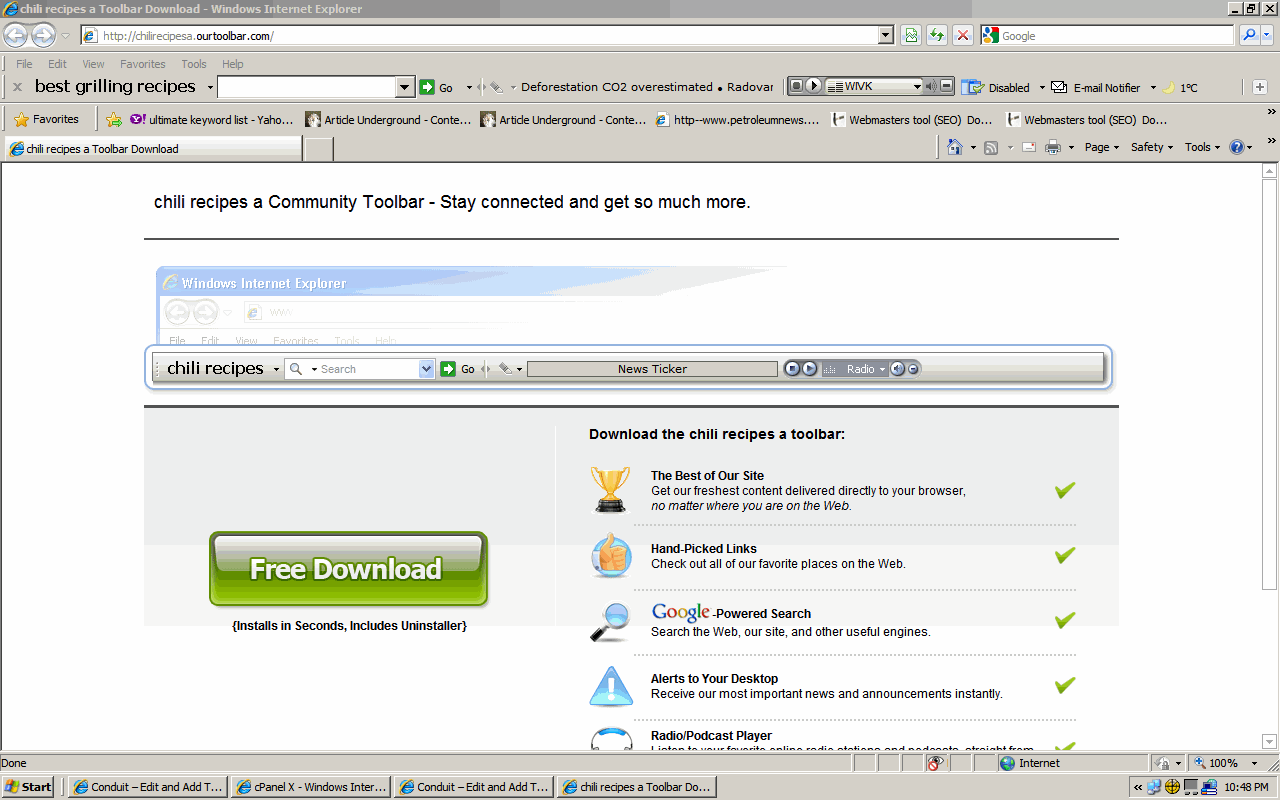Open the Safety command bar menu

pos(1152,147)
